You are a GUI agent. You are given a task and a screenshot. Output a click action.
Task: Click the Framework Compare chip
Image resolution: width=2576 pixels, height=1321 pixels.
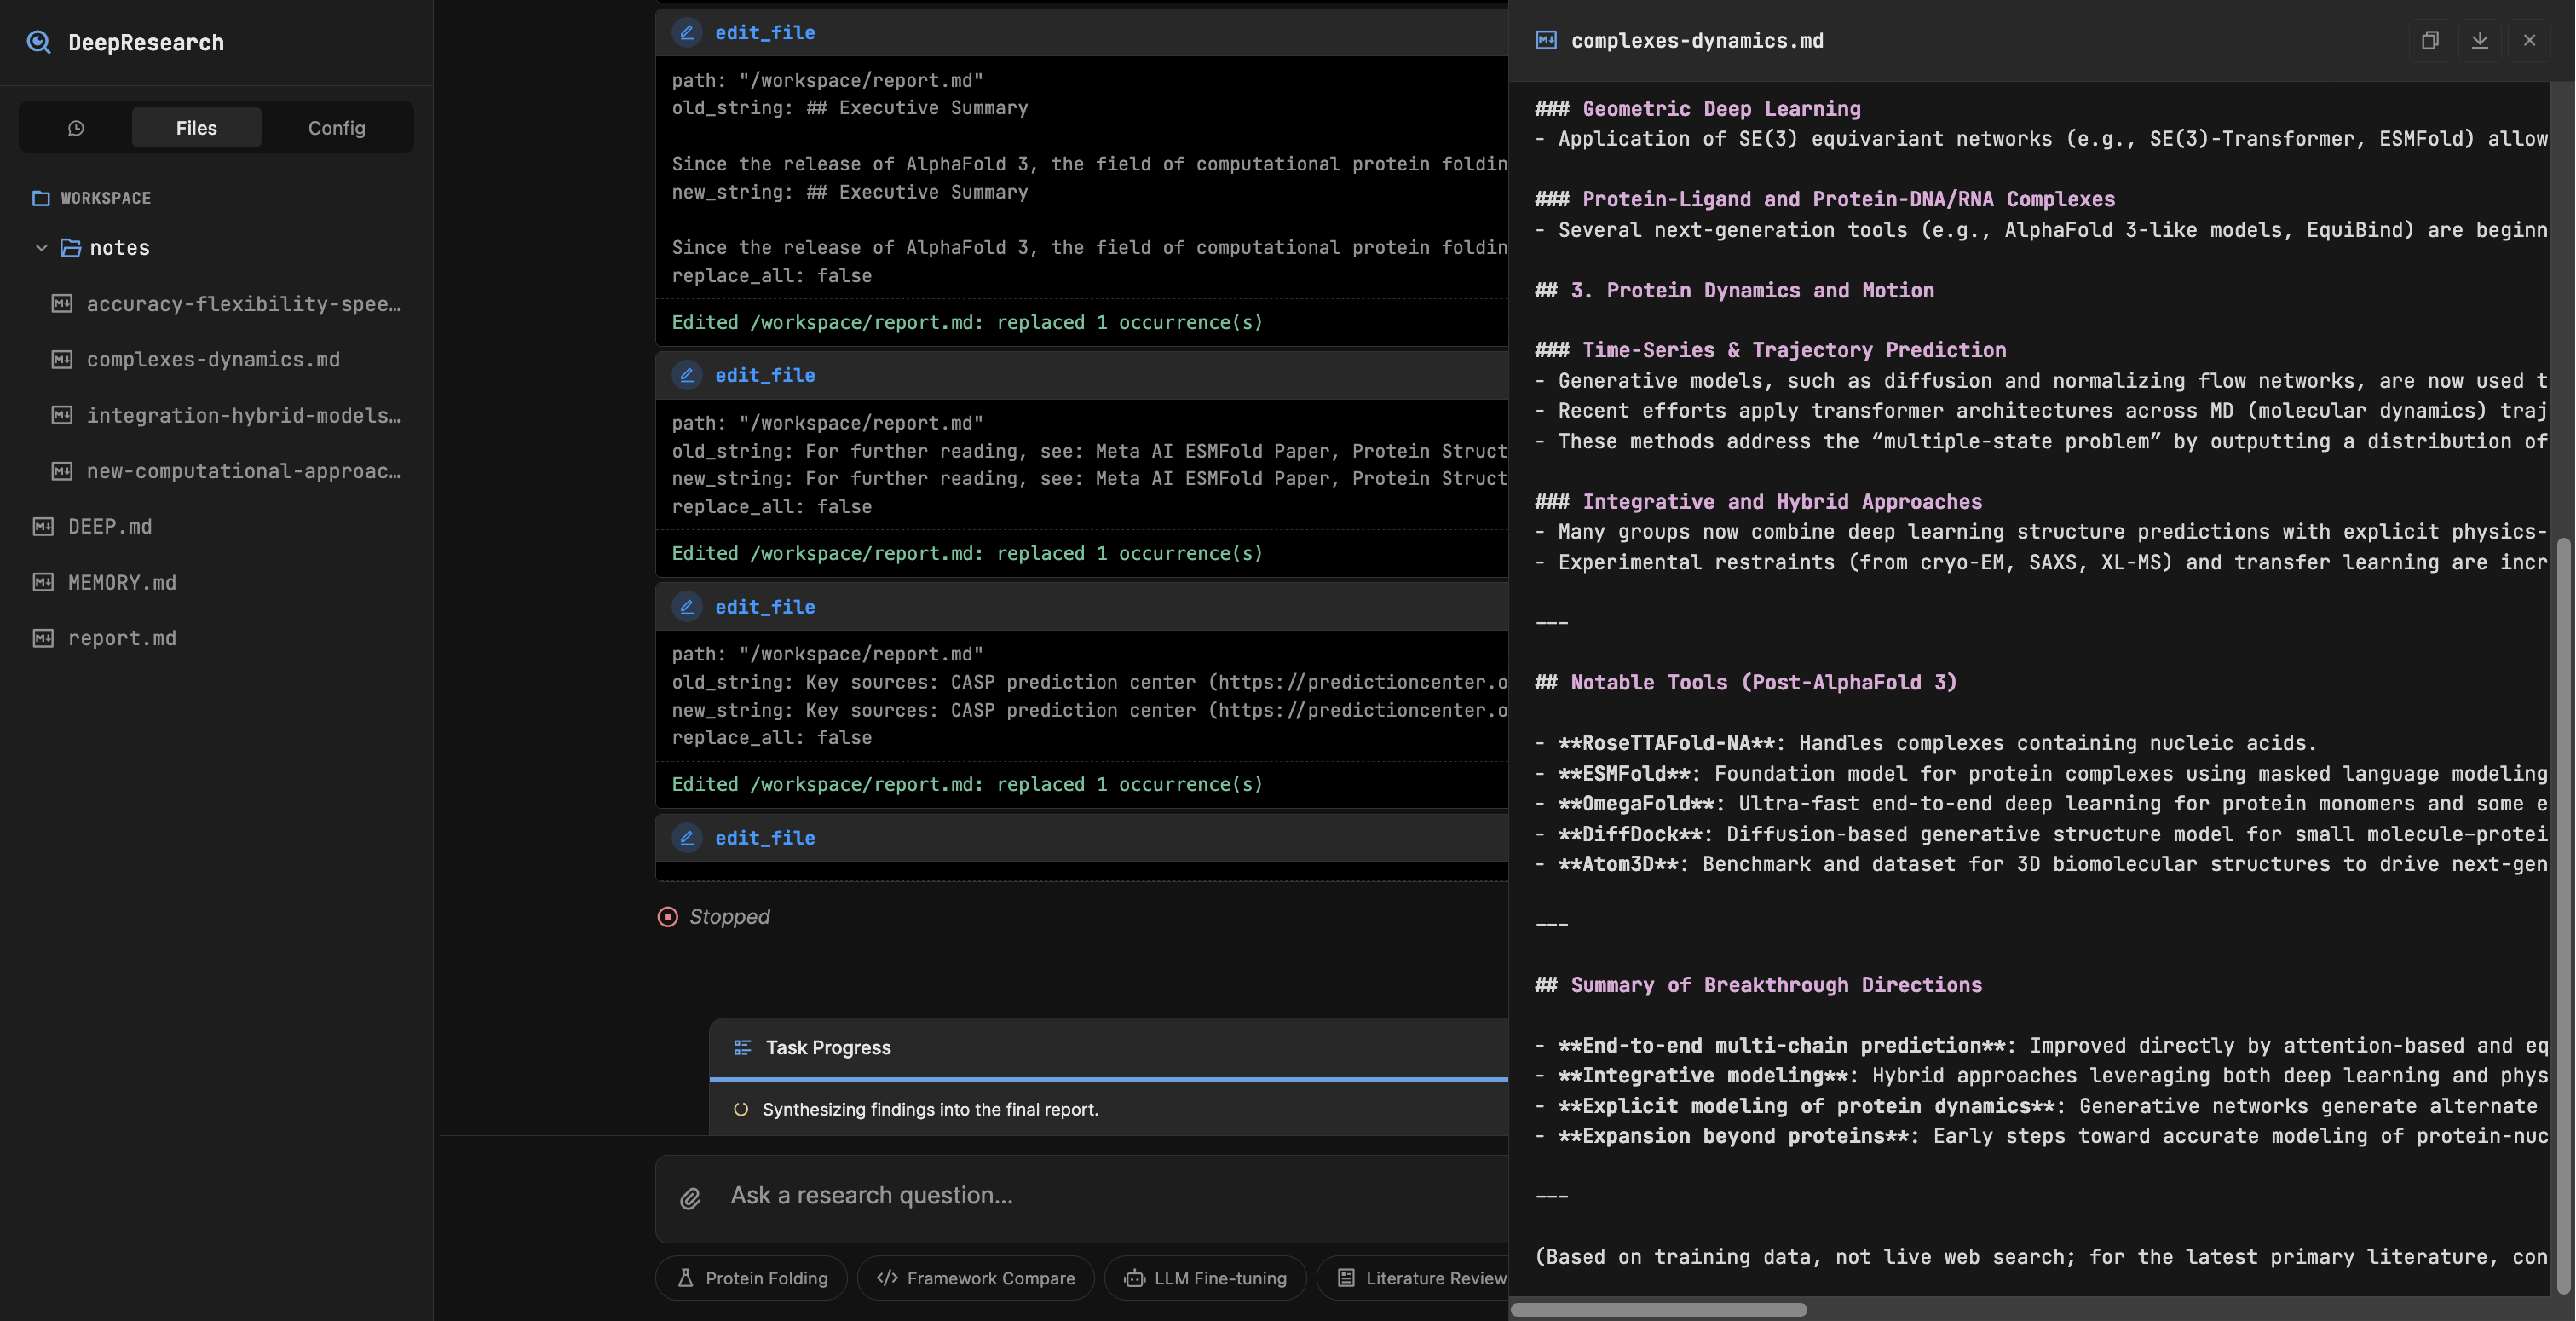tap(975, 1278)
